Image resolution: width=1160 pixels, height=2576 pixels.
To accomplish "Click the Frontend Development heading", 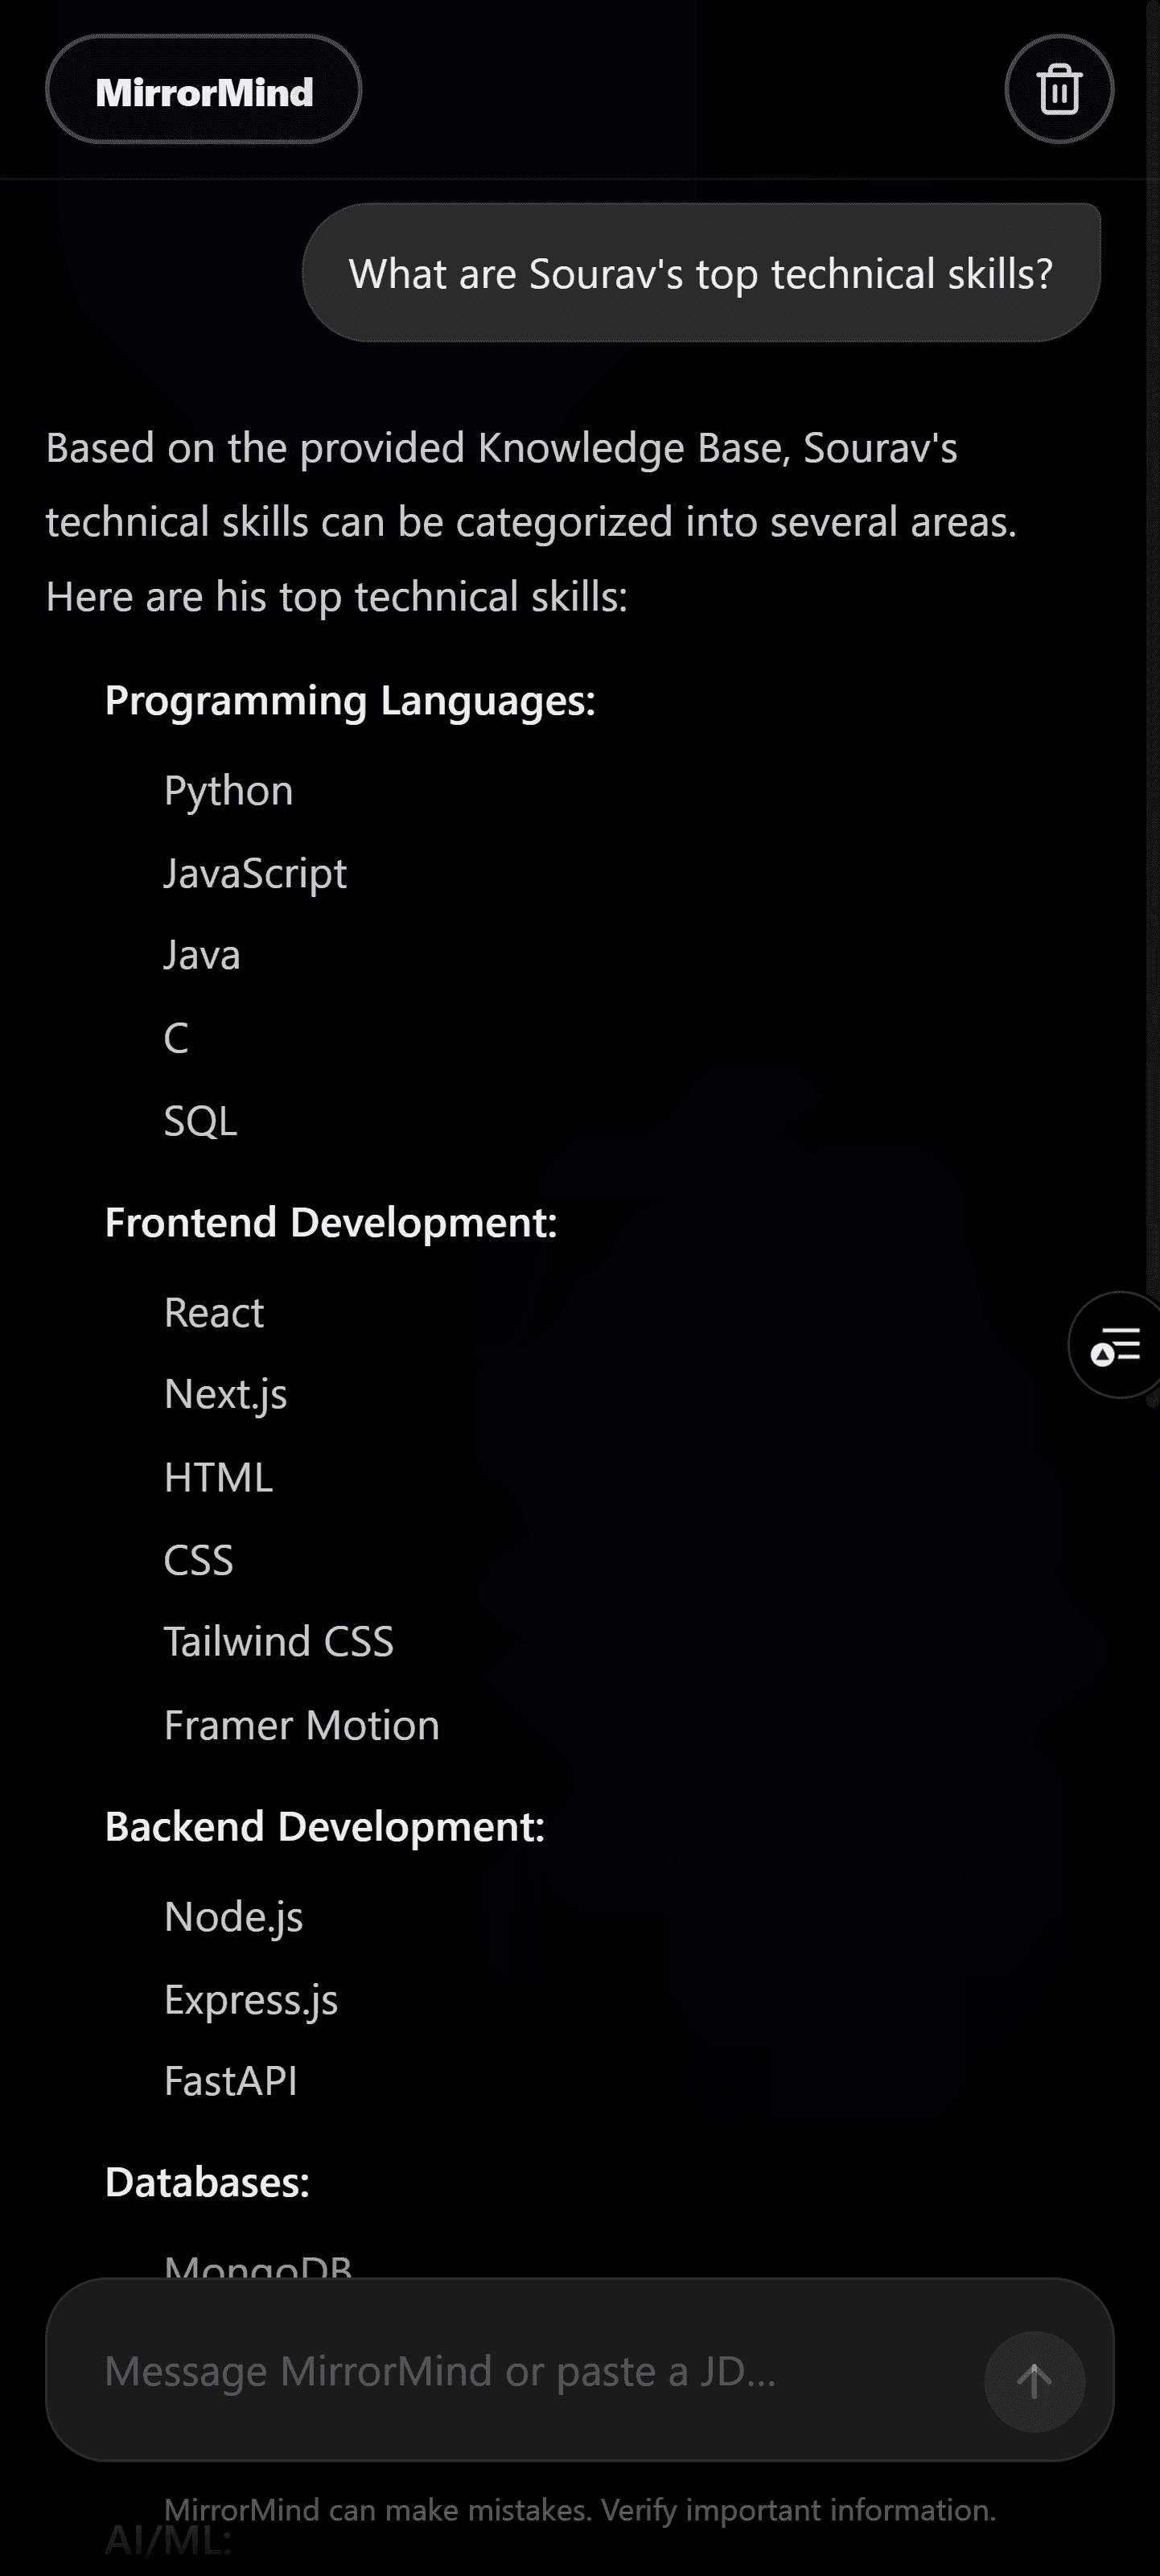I will pos(331,1223).
